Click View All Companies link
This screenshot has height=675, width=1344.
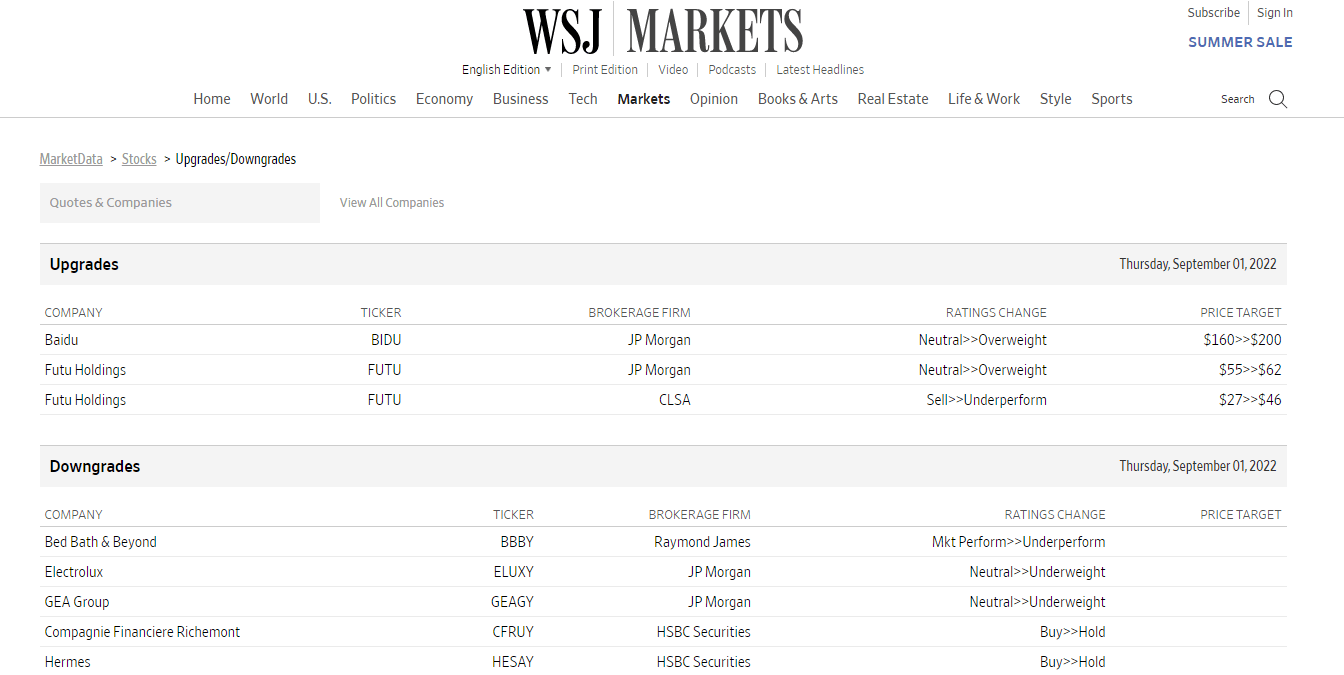click(x=392, y=203)
